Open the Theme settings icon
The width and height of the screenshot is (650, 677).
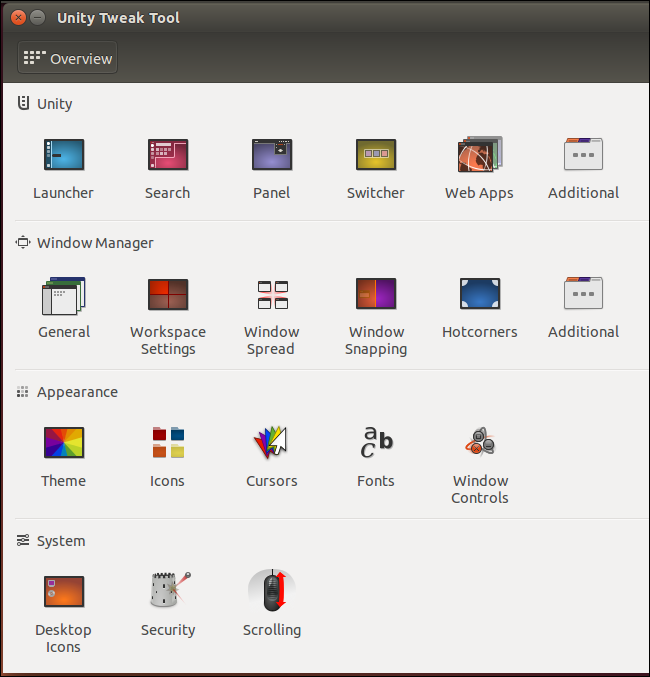[64, 443]
